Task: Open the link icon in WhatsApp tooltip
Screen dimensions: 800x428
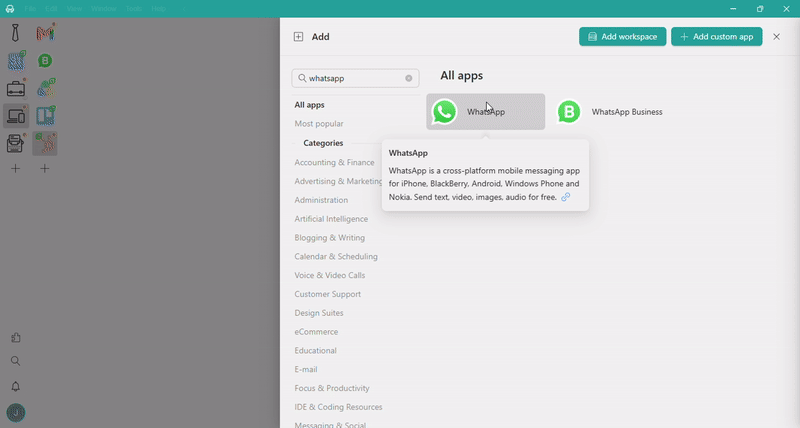Action: click(x=565, y=197)
